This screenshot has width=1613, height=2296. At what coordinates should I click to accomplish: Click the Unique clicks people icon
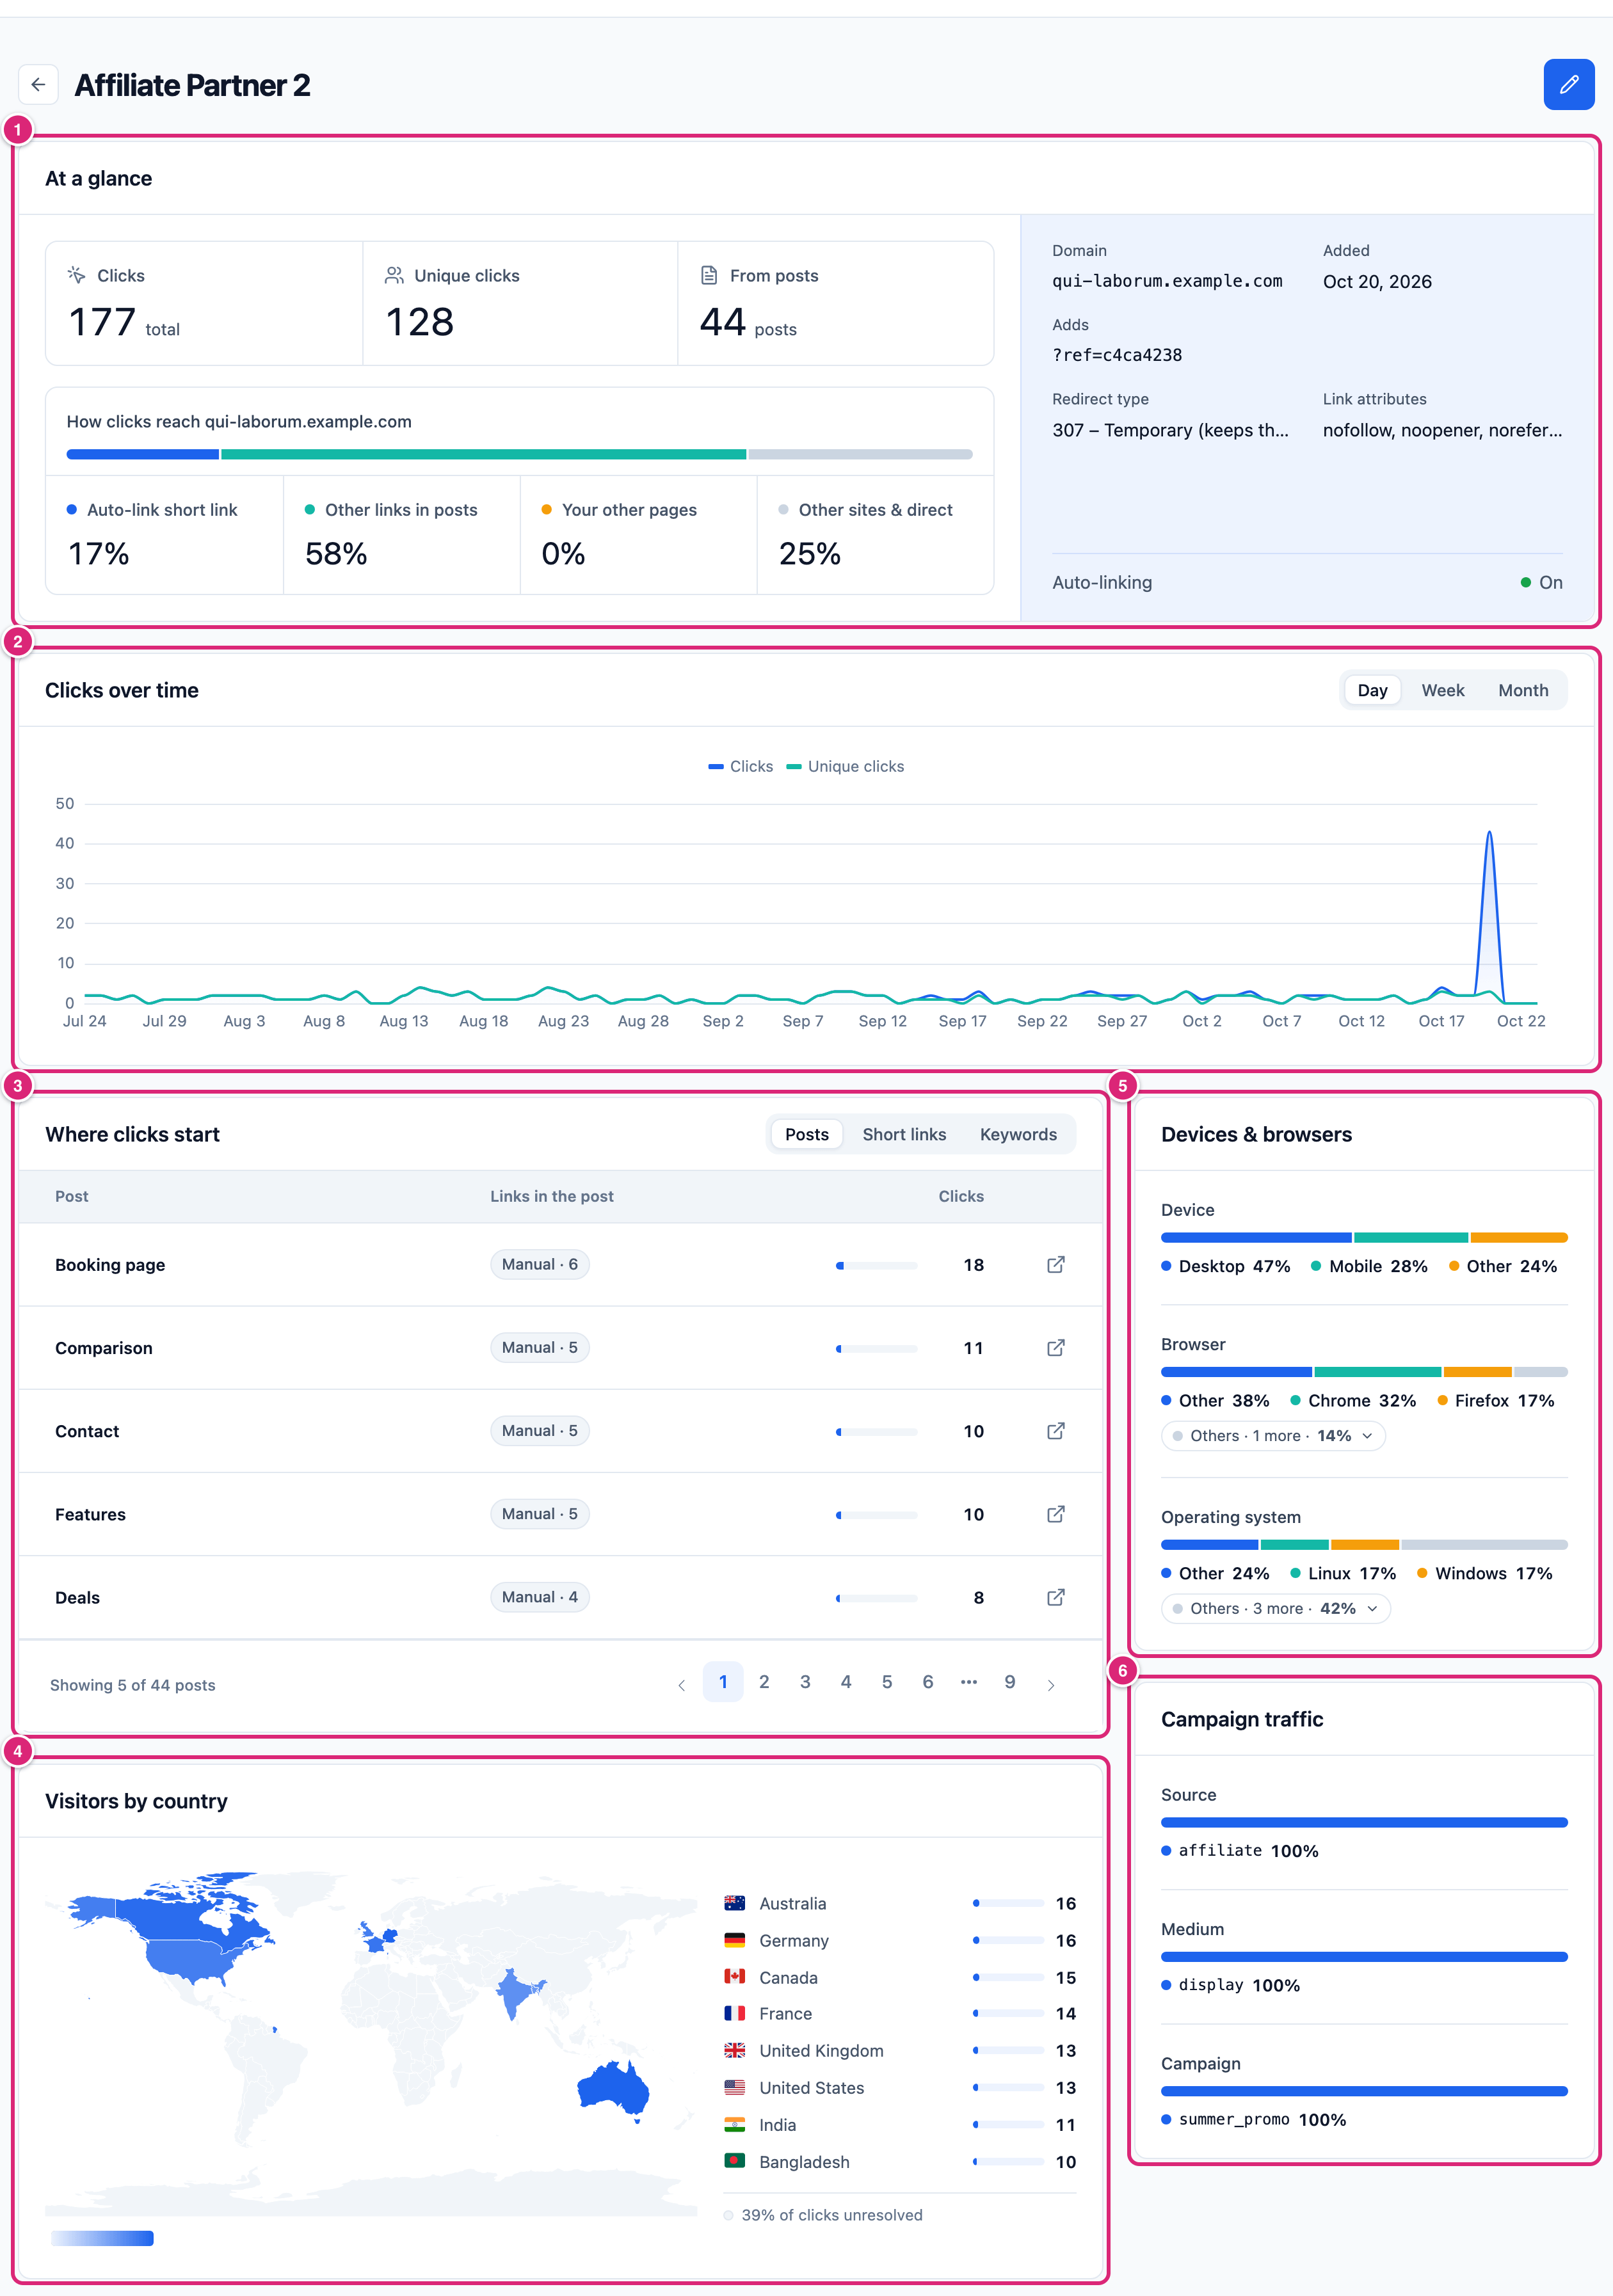394,275
